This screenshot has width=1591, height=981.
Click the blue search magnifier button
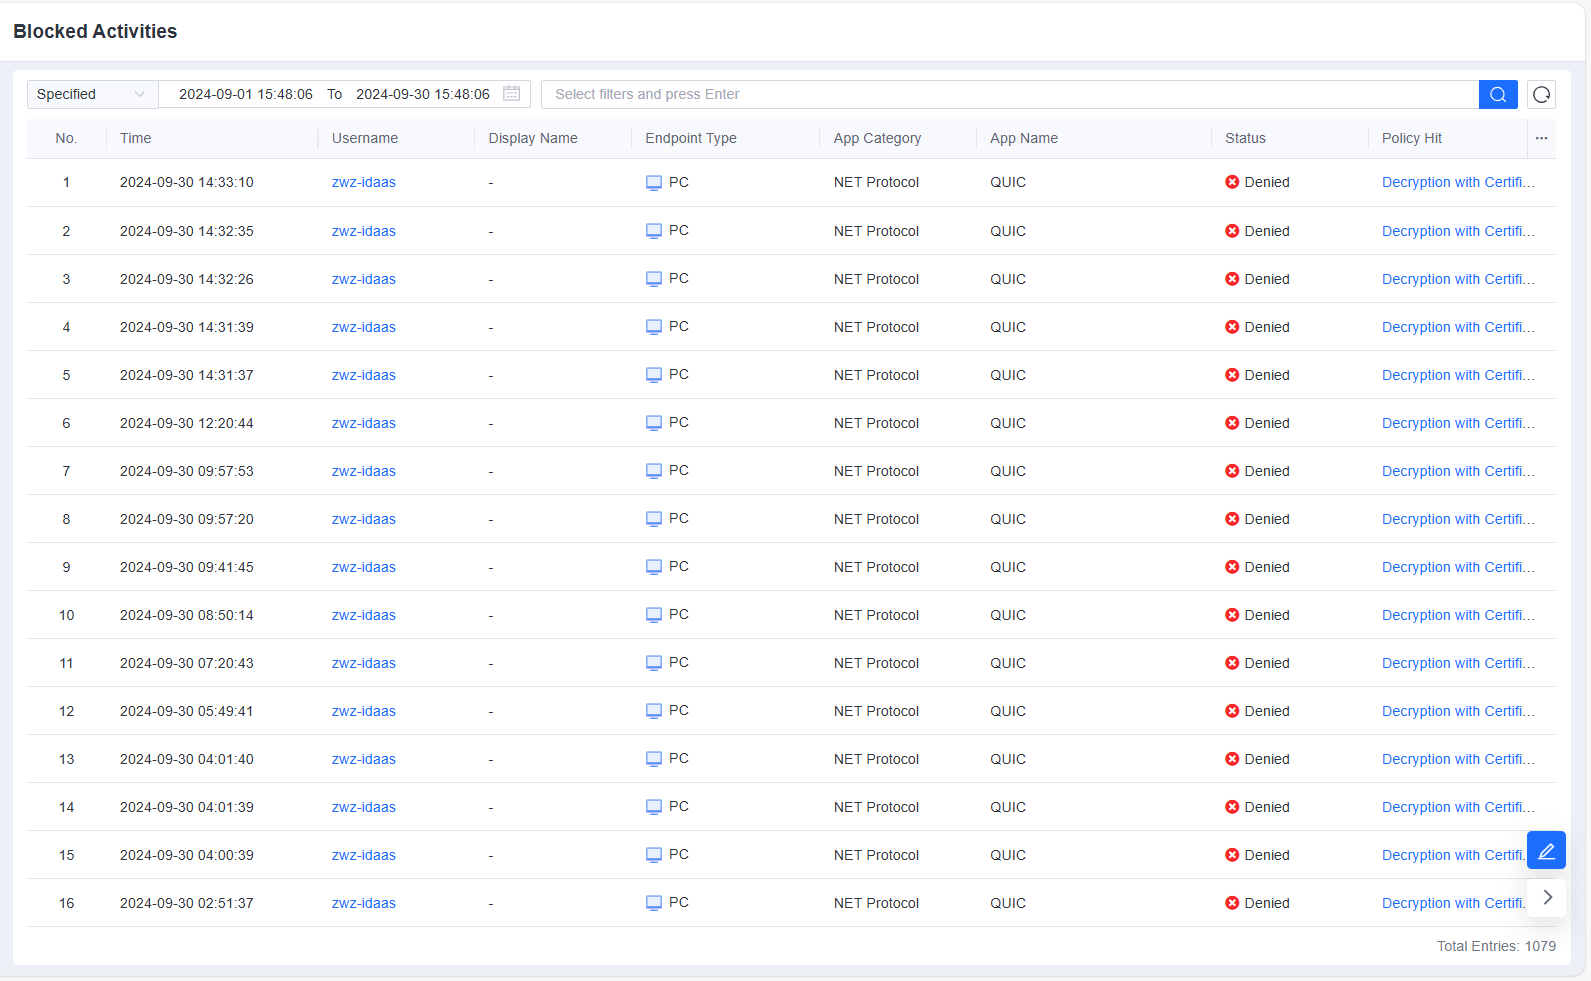point(1497,94)
